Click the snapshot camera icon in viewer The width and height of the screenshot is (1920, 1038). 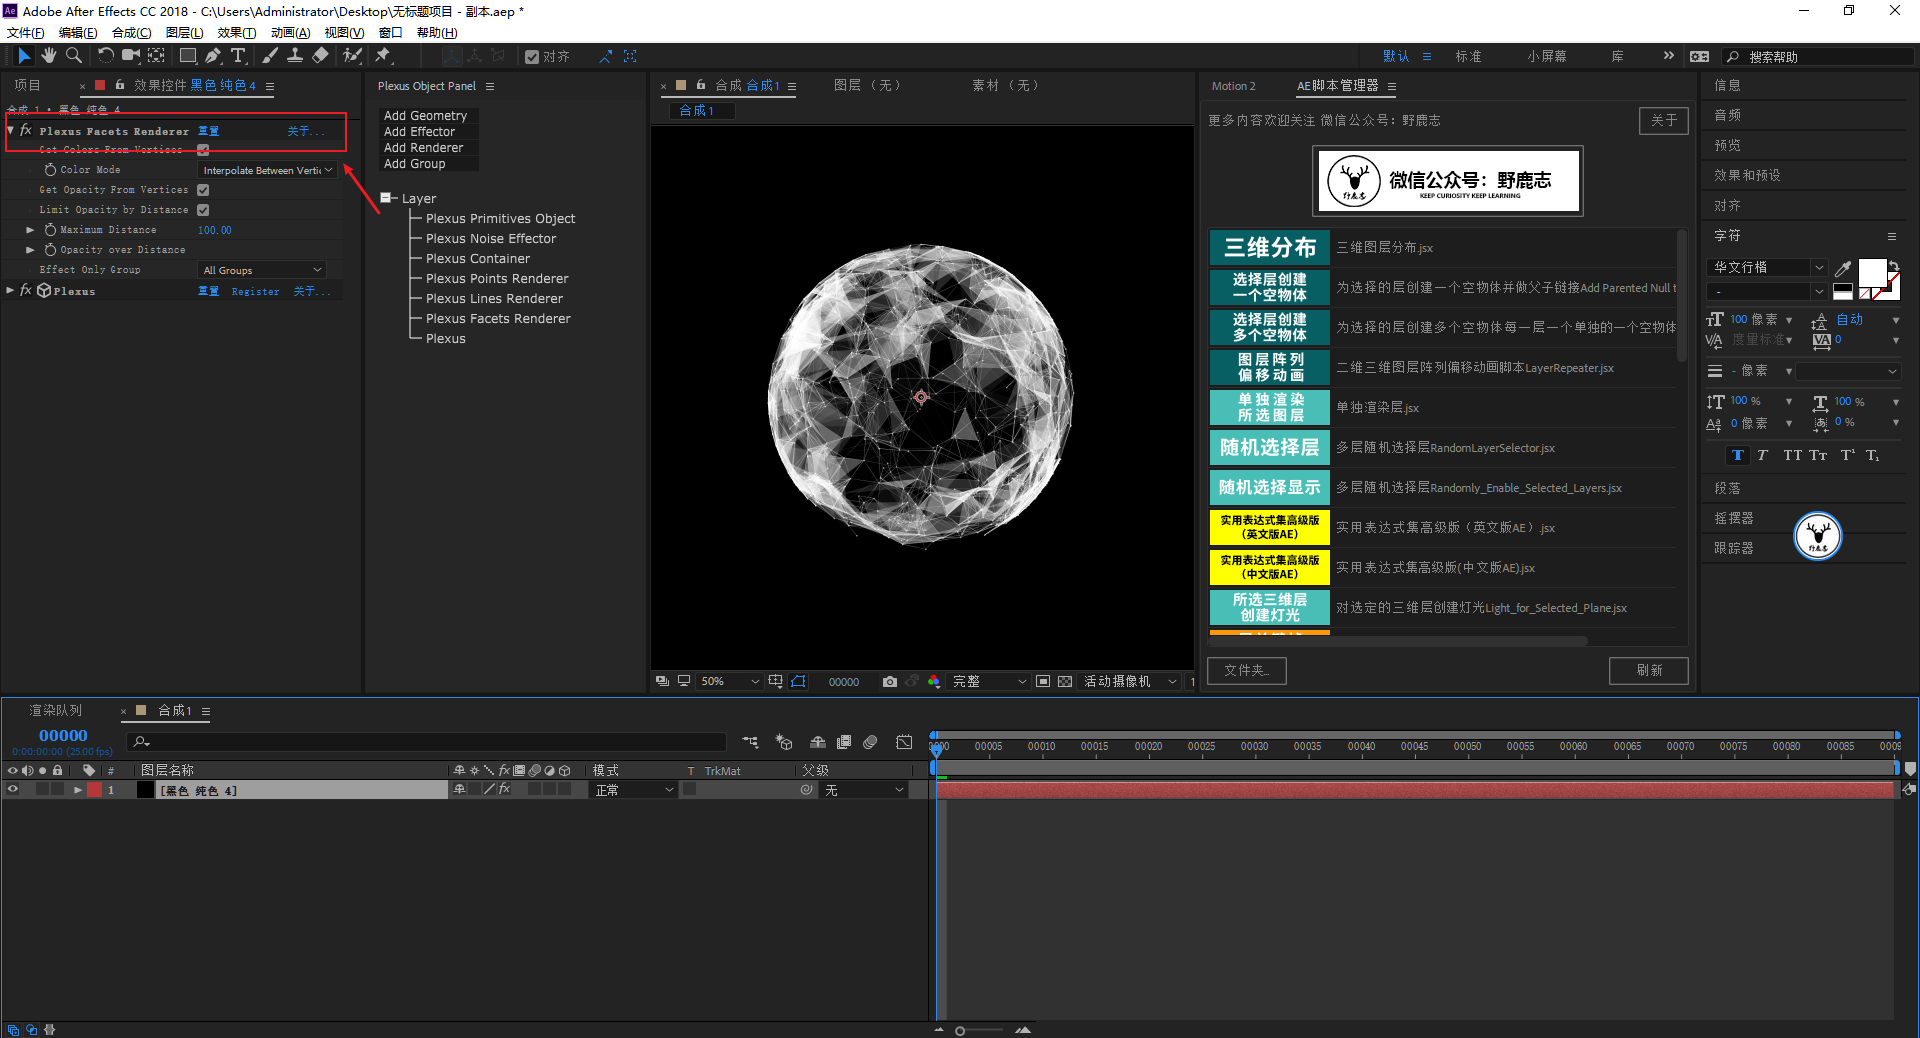tap(889, 681)
